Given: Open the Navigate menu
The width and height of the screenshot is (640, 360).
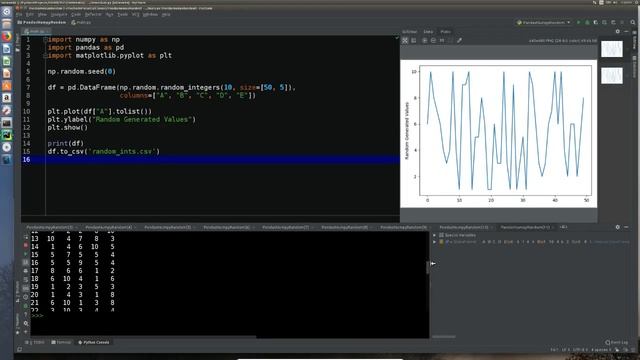Looking at the screenshot, I should [59, 14].
